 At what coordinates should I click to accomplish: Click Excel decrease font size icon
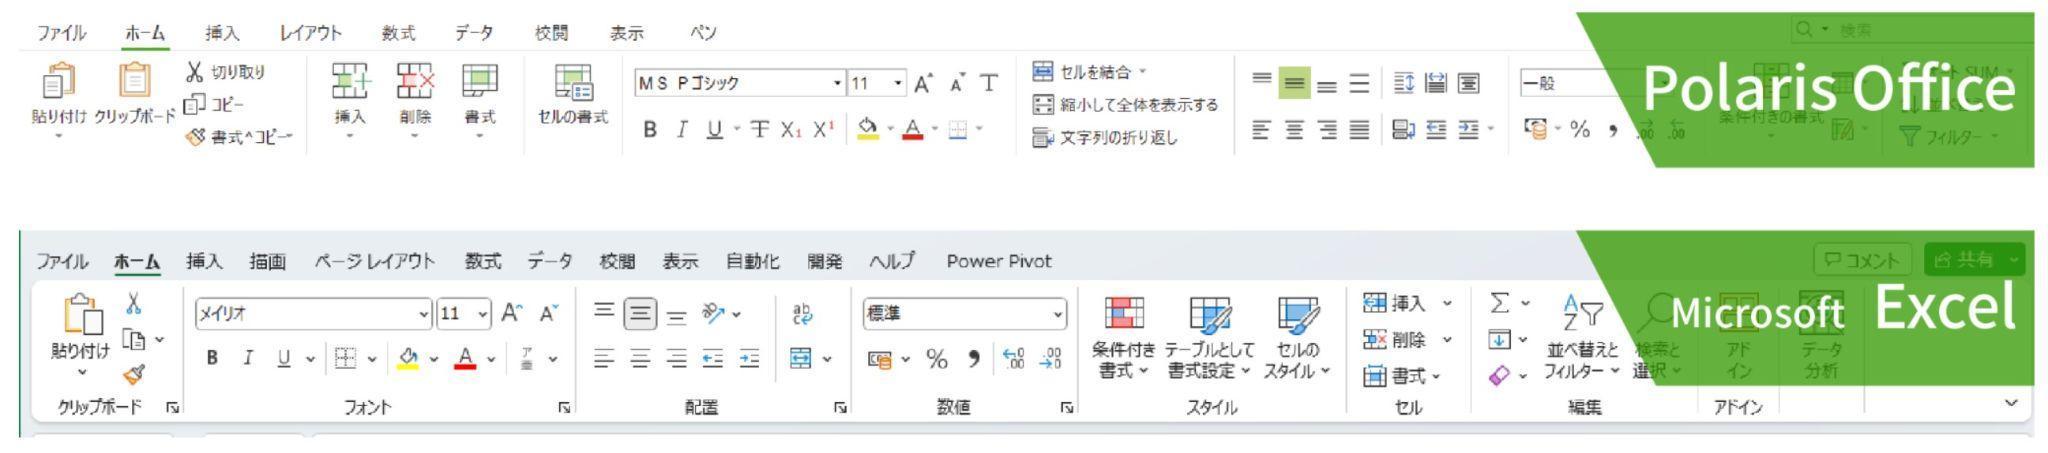click(x=548, y=313)
